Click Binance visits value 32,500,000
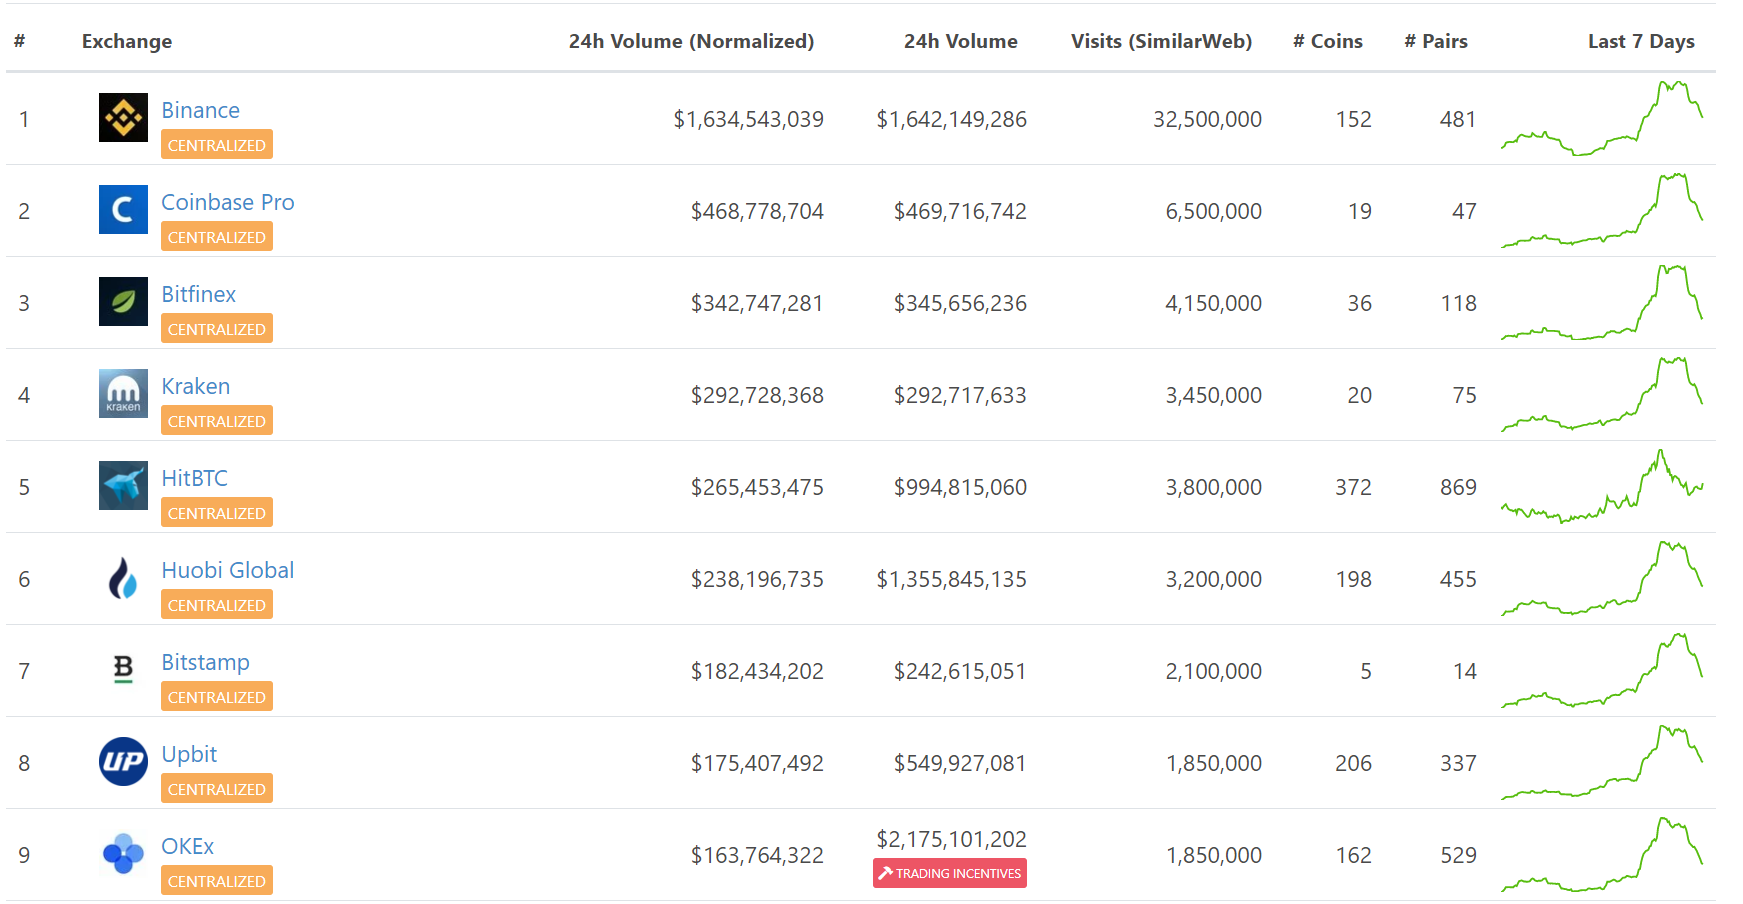The image size is (1743, 904). tap(1207, 119)
